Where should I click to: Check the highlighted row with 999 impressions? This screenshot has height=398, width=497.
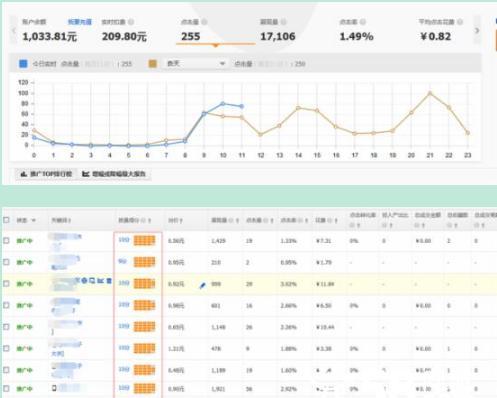click(x=6, y=284)
